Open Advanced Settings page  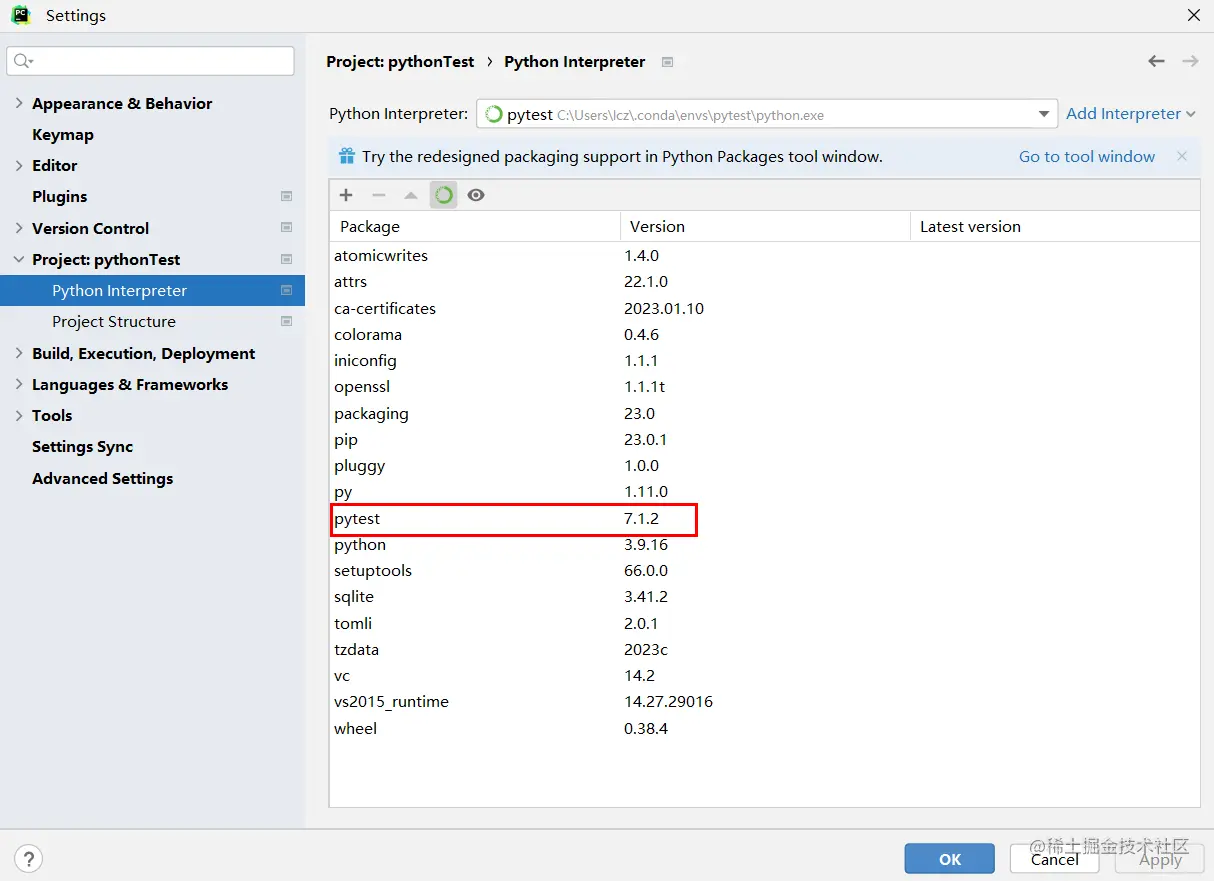[x=102, y=478]
